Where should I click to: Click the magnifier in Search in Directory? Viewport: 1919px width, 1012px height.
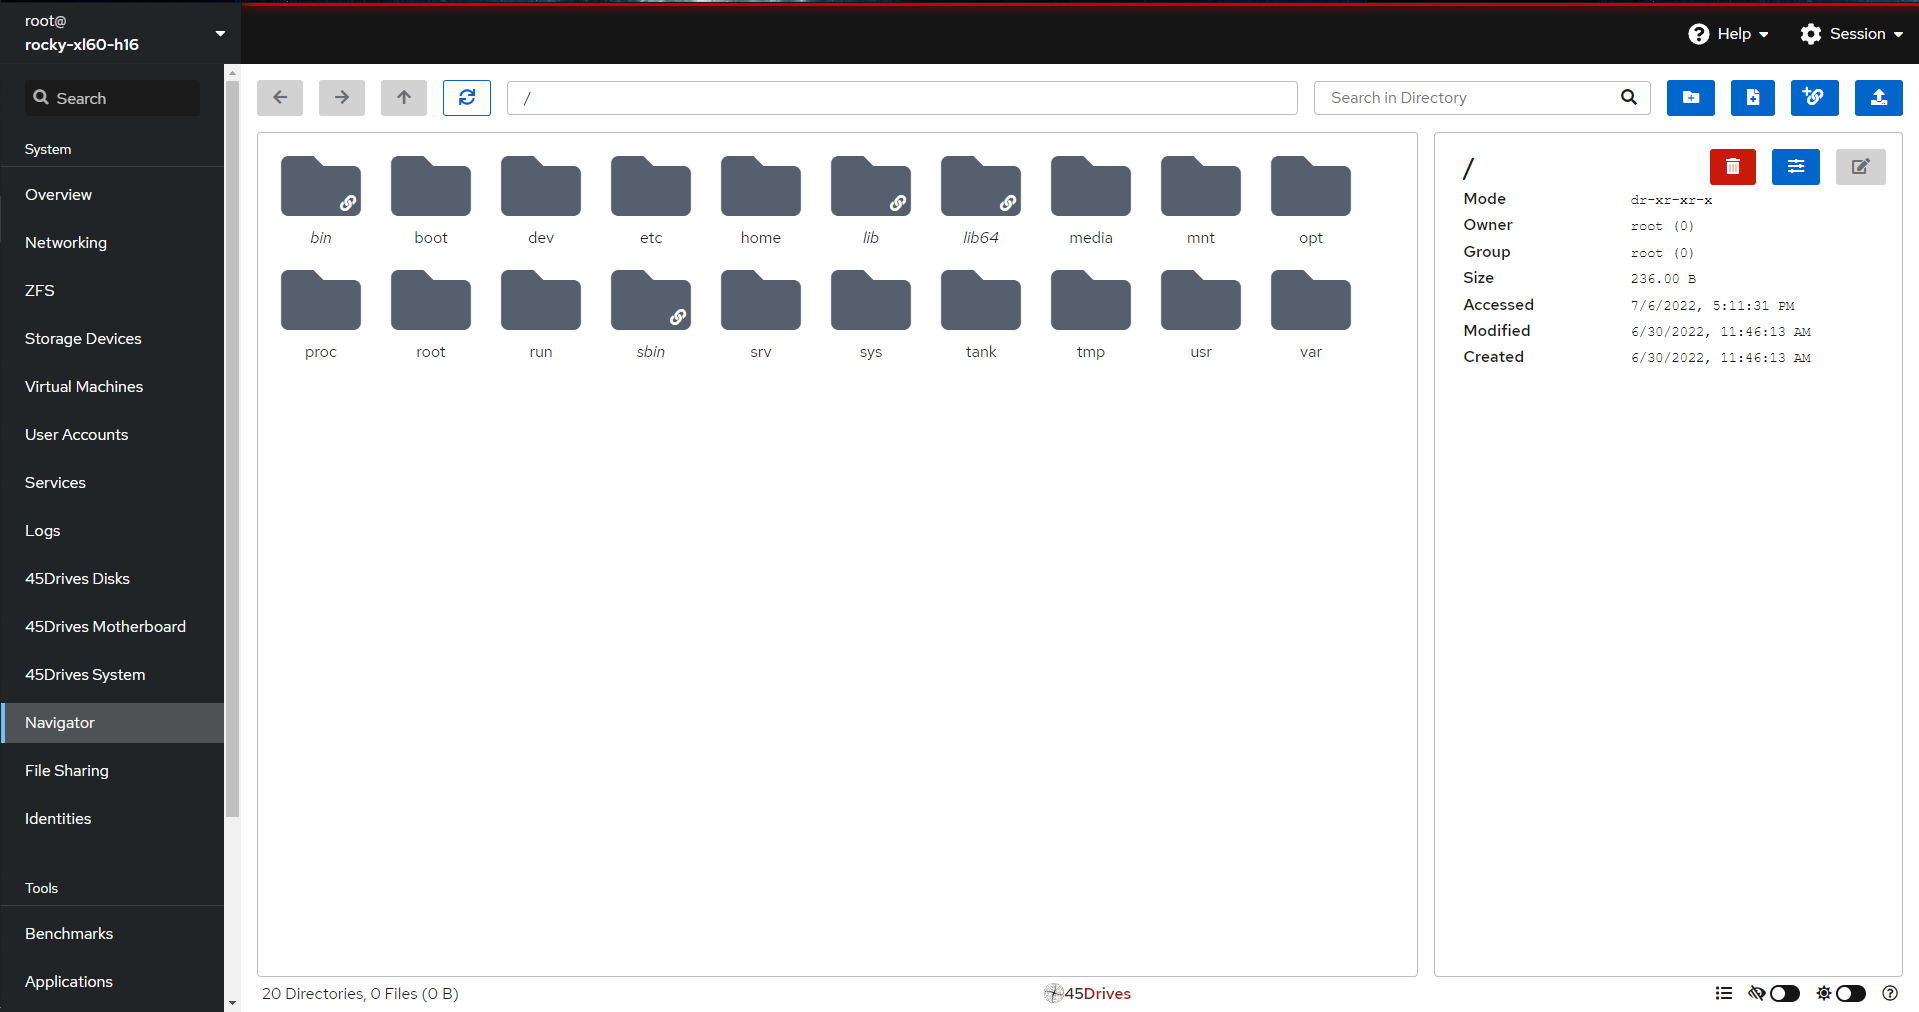pos(1629,98)
